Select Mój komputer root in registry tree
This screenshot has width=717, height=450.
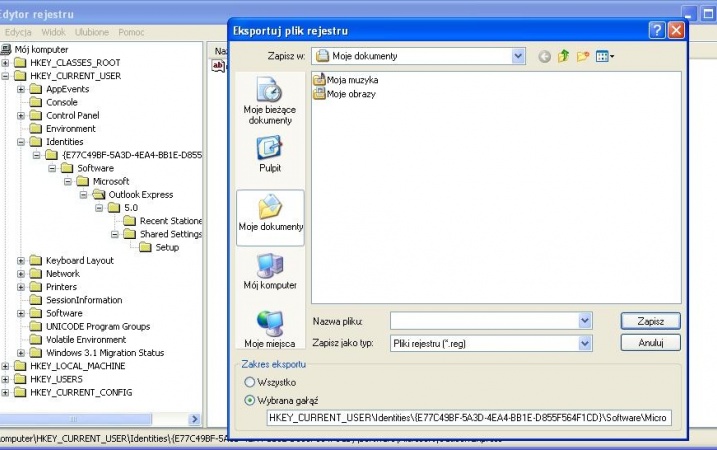41,49
